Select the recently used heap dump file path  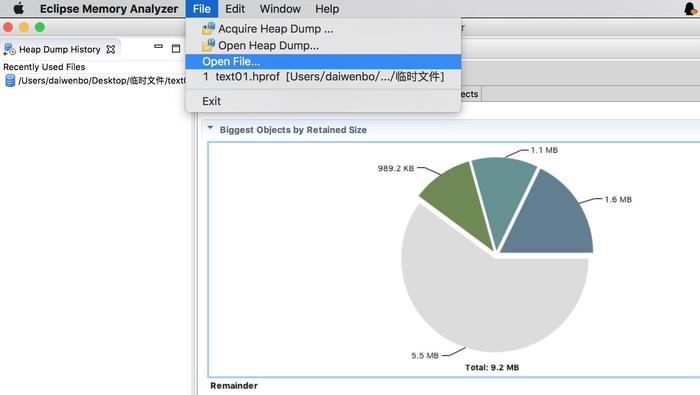(102, 81)
